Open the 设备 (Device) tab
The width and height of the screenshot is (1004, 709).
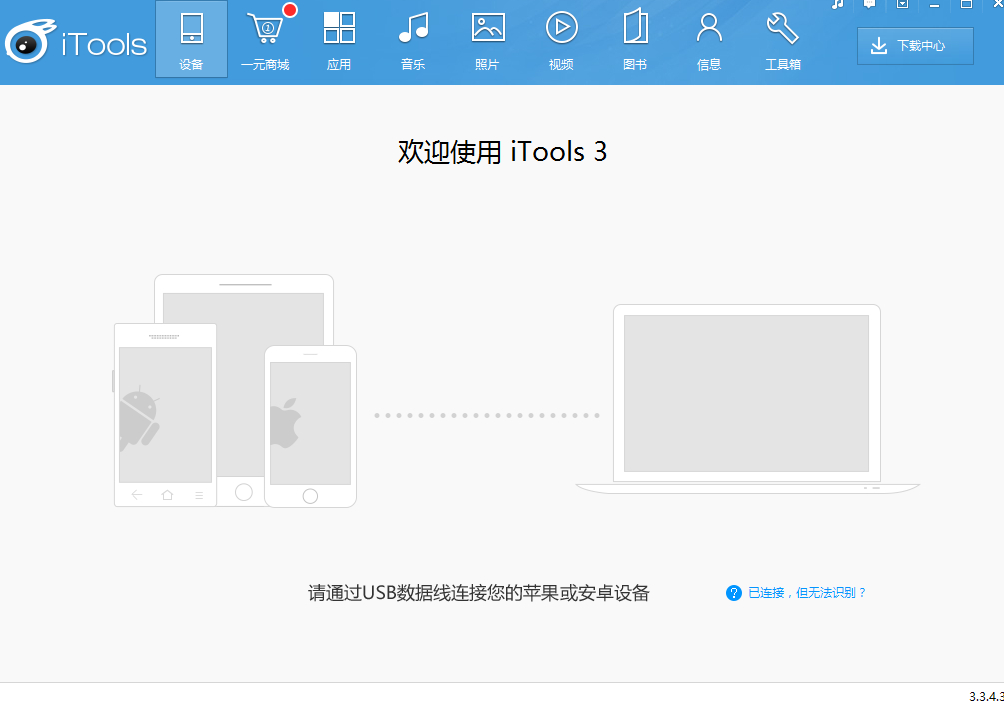coord(191,40)
